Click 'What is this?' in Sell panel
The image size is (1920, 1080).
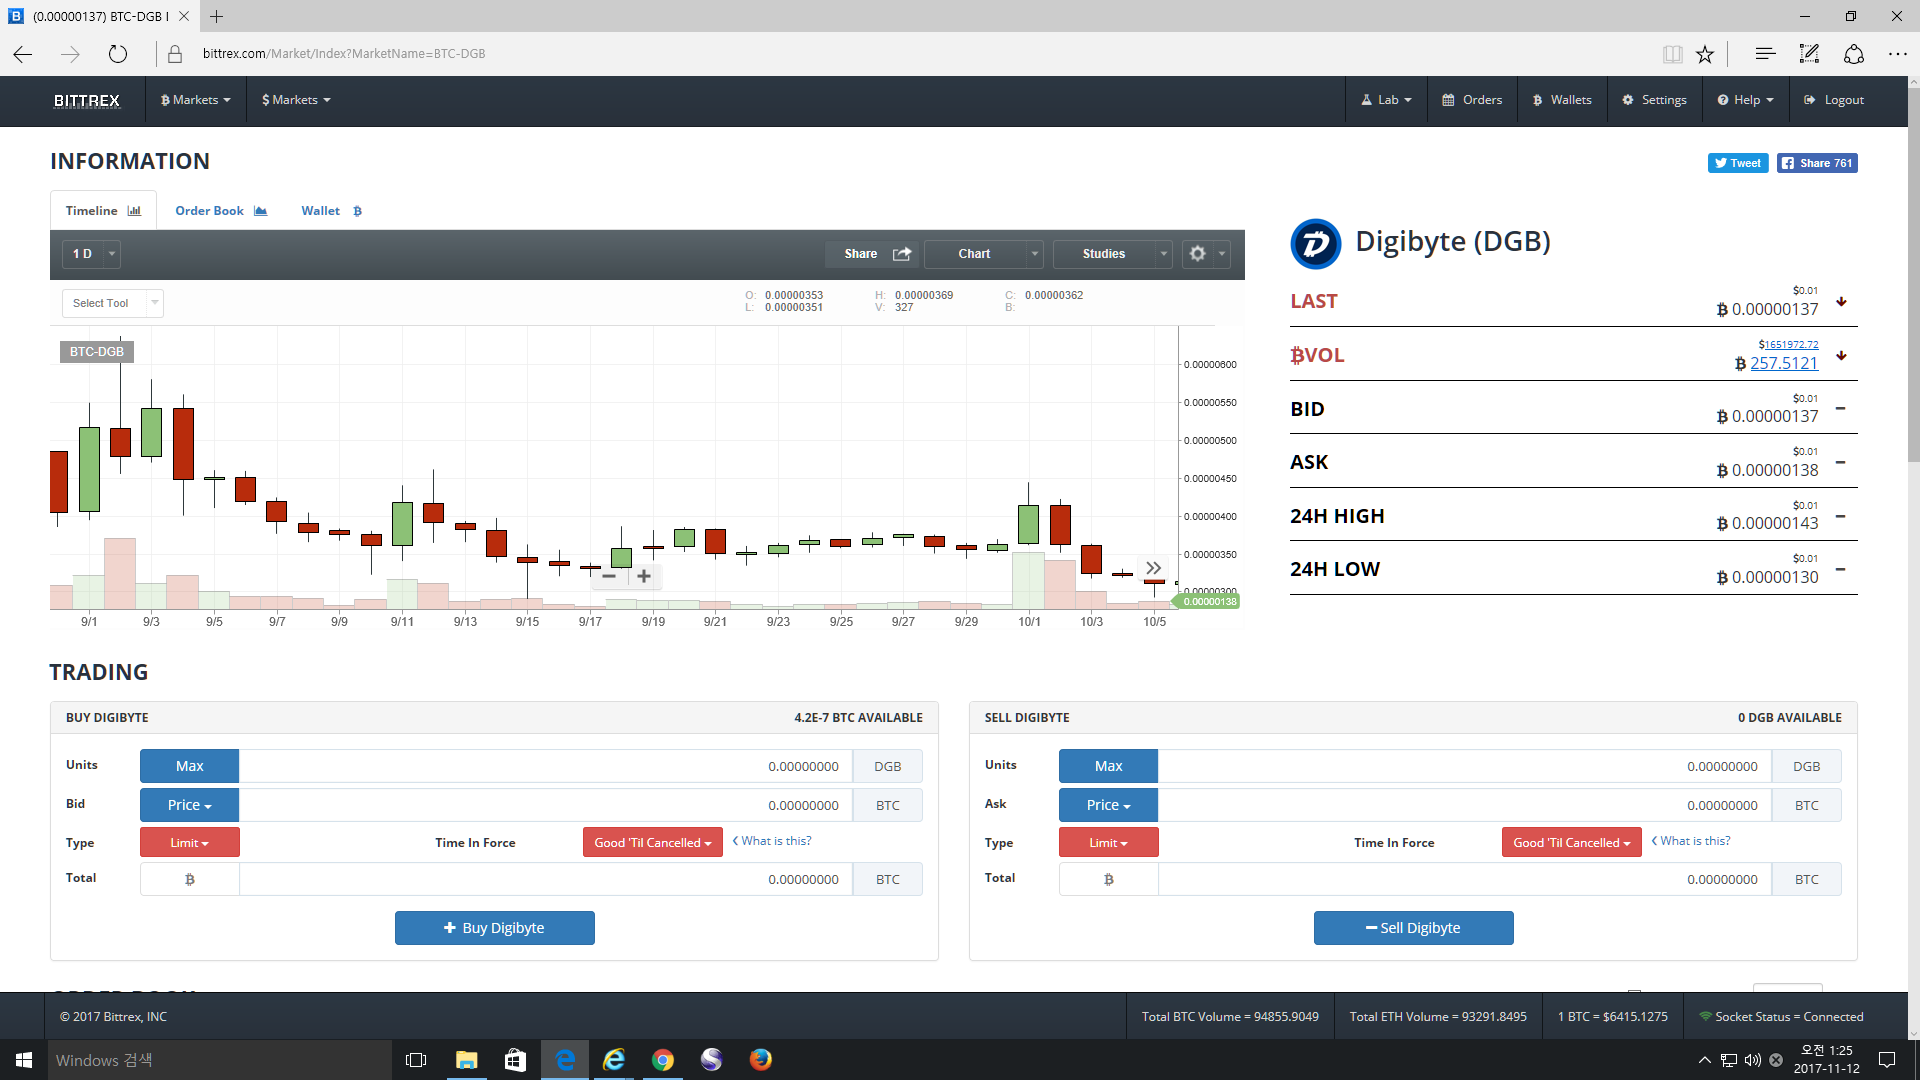(1691, 841)
